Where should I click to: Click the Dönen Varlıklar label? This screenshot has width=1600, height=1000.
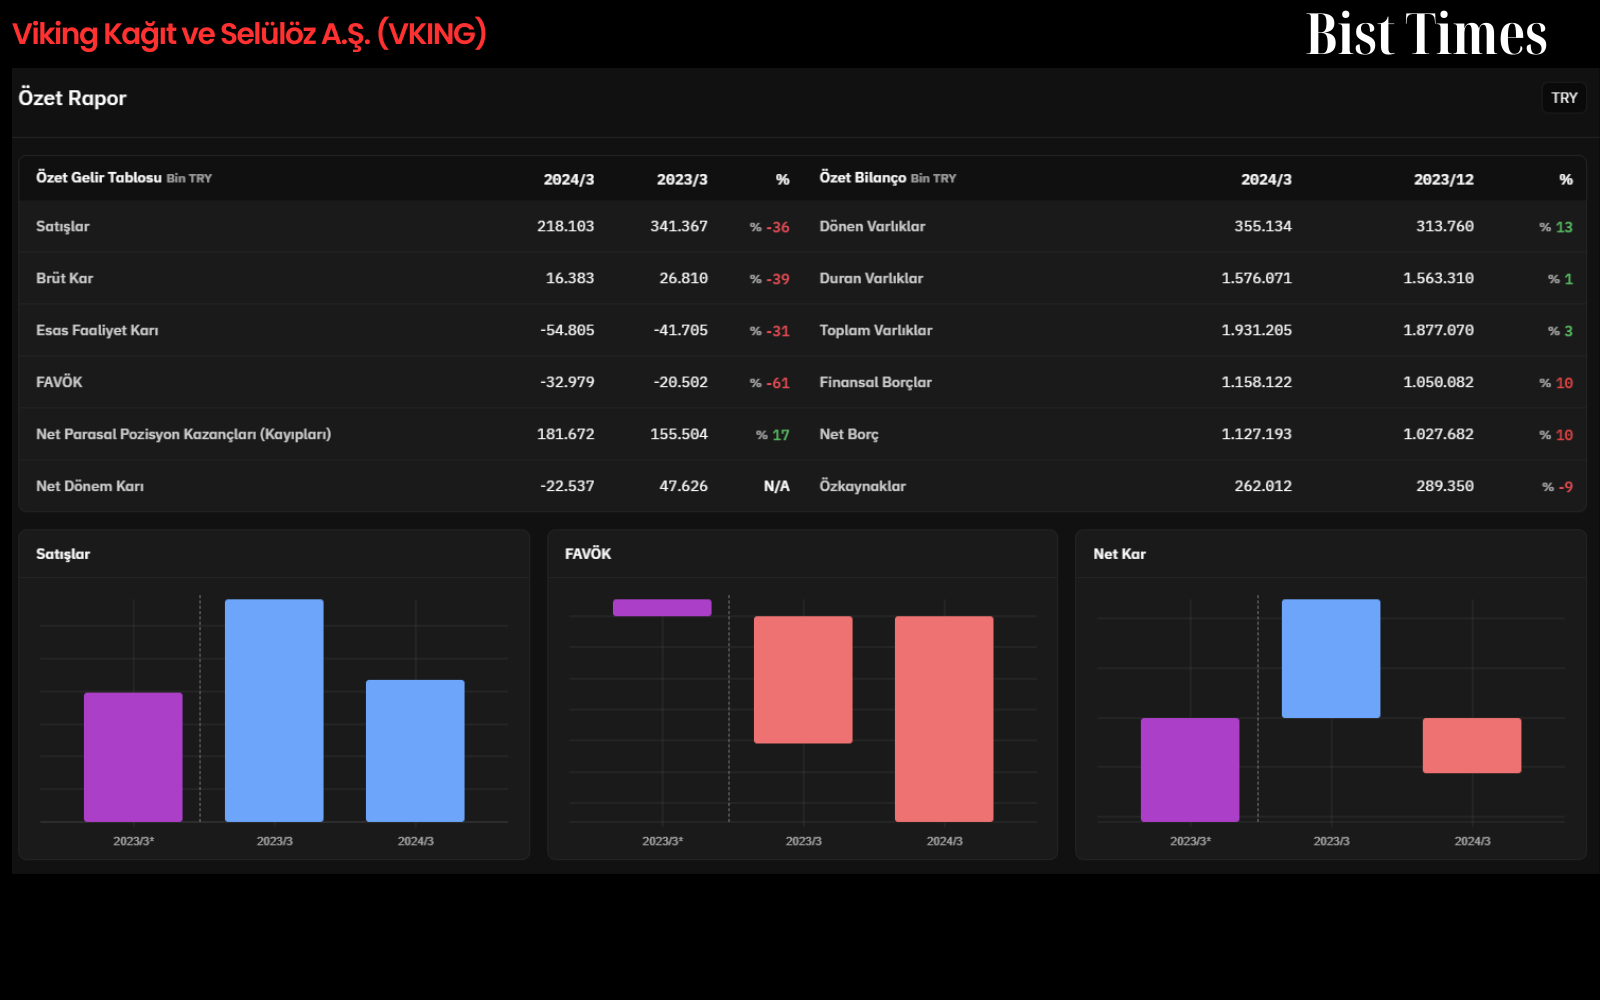point(872,226)
